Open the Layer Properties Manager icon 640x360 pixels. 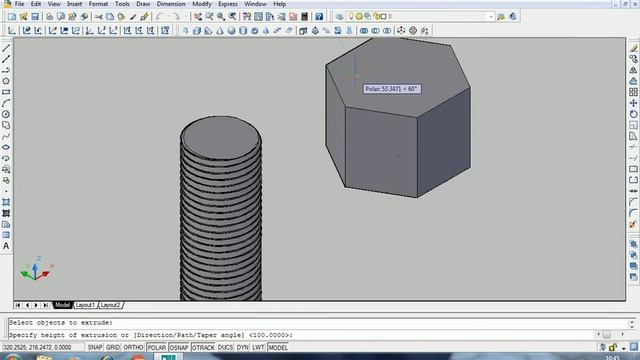click(x=339, y=17)
